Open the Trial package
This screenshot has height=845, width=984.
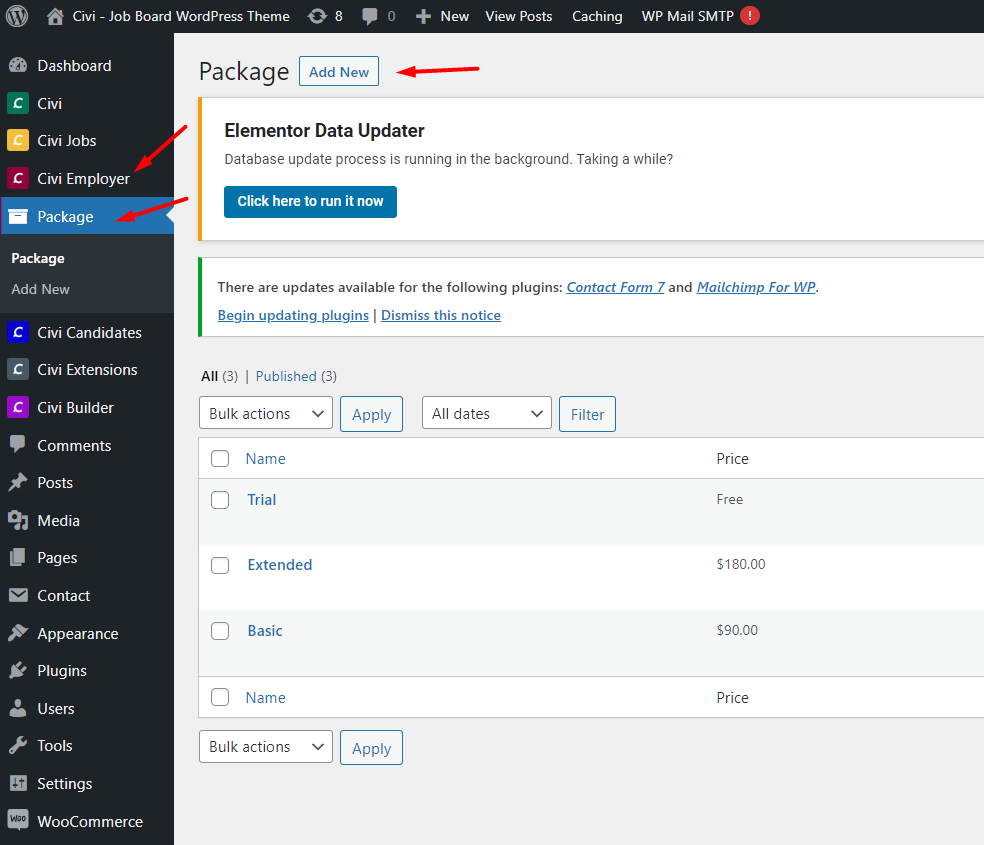pyautogui.click(x=262, y=499)
